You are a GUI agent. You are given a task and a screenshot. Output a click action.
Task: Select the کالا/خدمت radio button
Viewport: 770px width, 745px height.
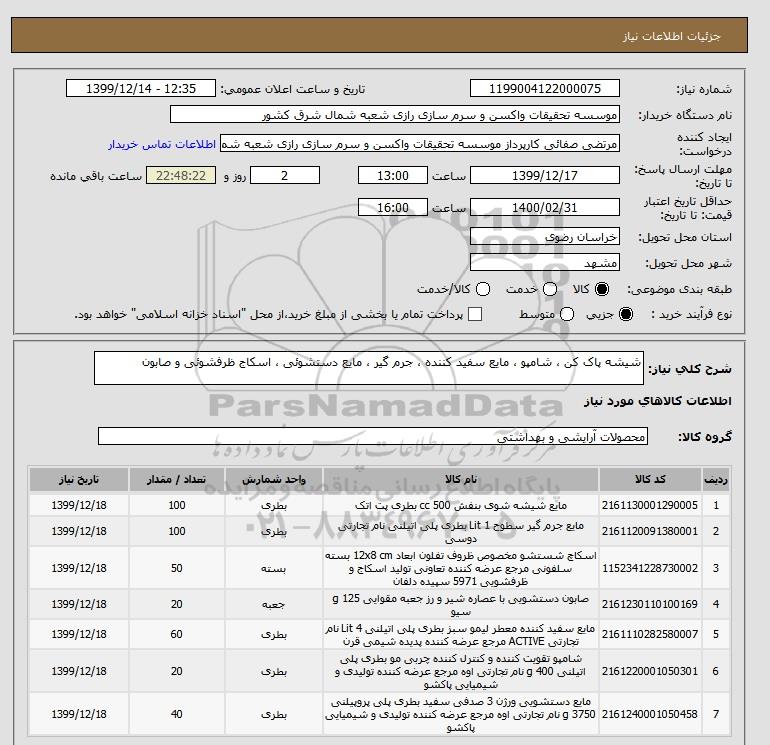483,289
